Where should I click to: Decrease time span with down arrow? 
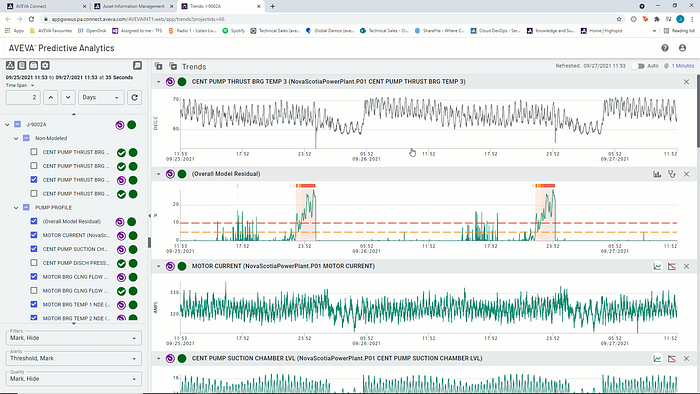pos(68,97)
